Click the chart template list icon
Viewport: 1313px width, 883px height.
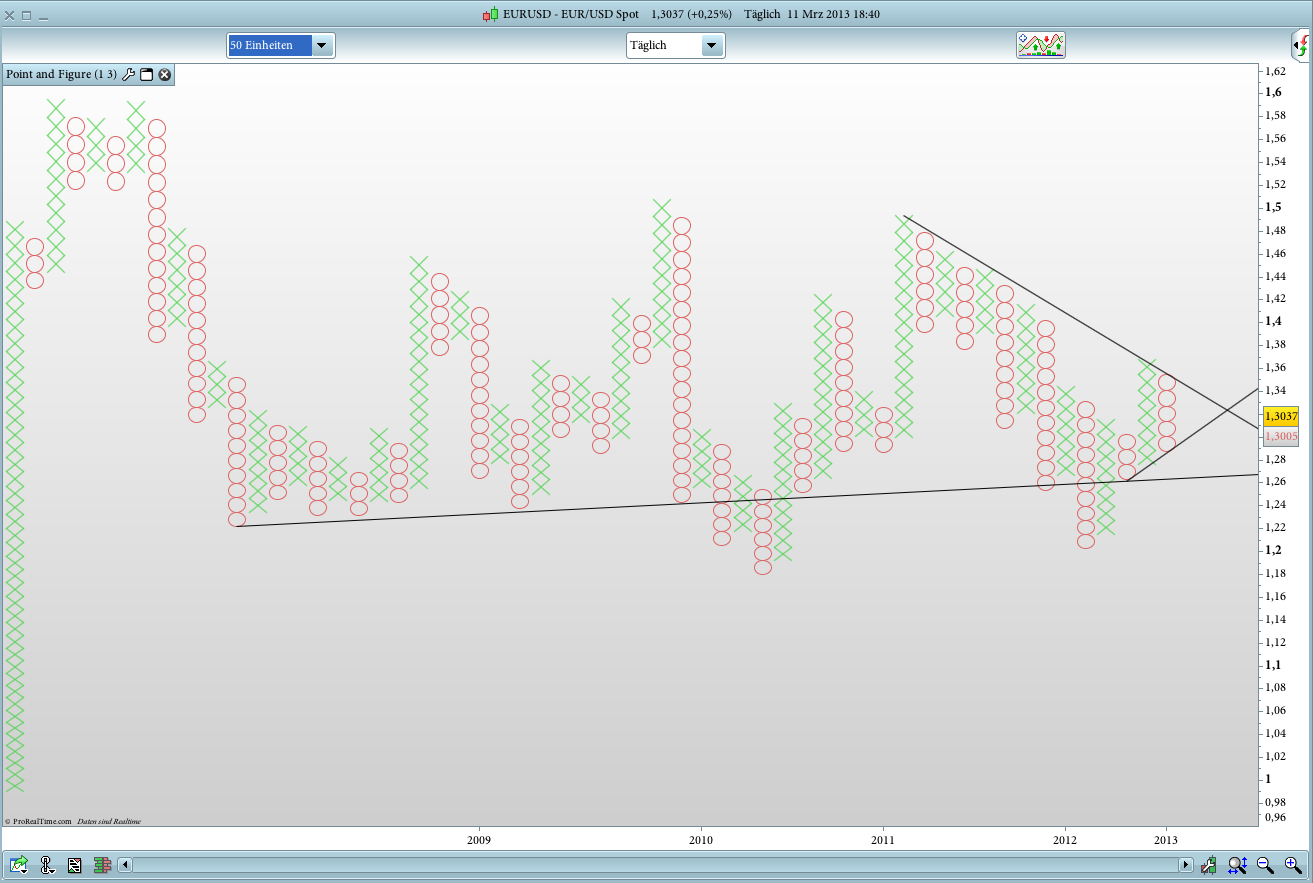[x=74, y=865]
